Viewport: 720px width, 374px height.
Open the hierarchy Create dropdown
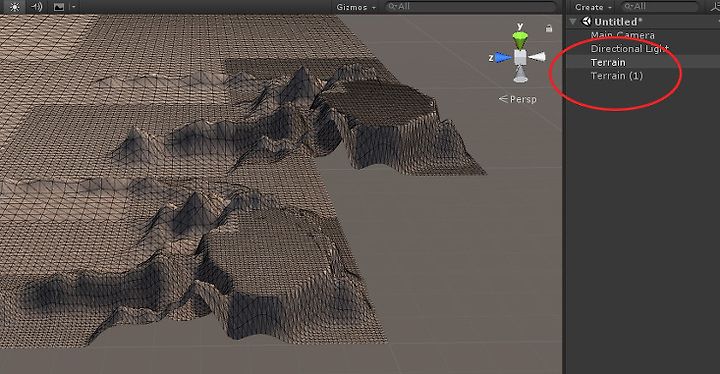click(x=593, y=7)
